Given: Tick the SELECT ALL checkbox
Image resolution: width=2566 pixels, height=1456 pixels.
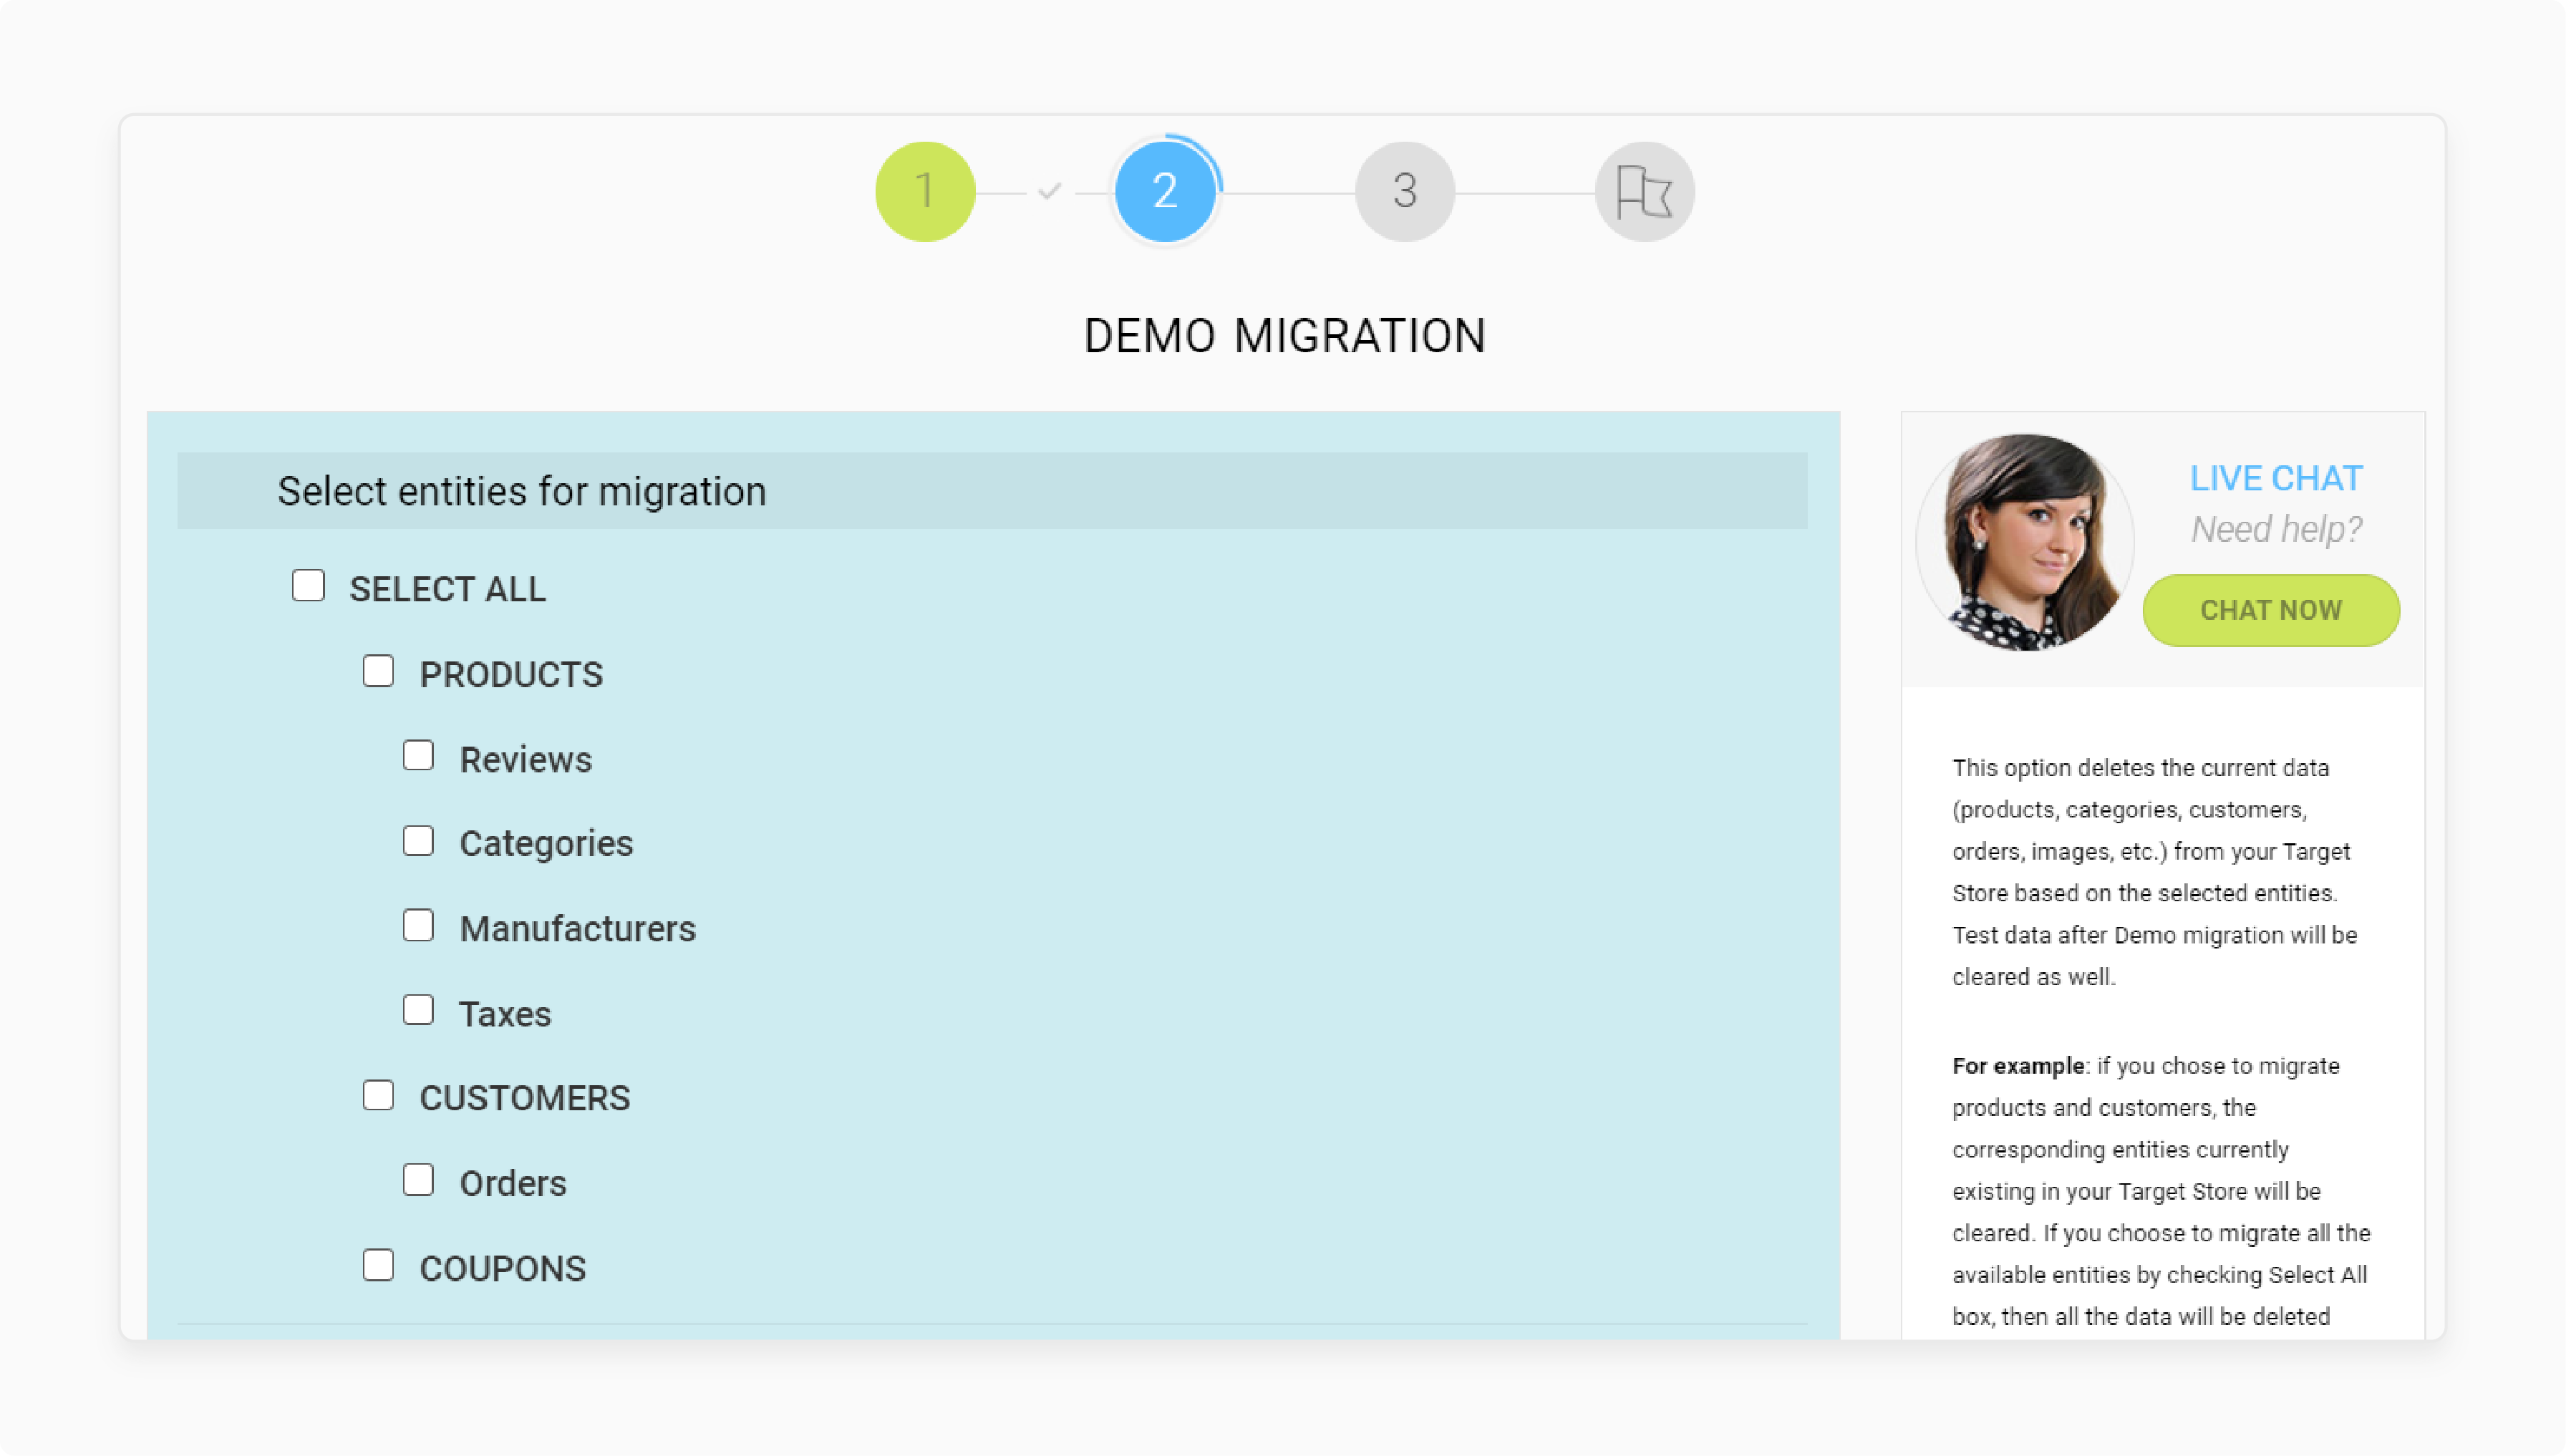Looking at the screenshot, I should (x=308, y=586).
